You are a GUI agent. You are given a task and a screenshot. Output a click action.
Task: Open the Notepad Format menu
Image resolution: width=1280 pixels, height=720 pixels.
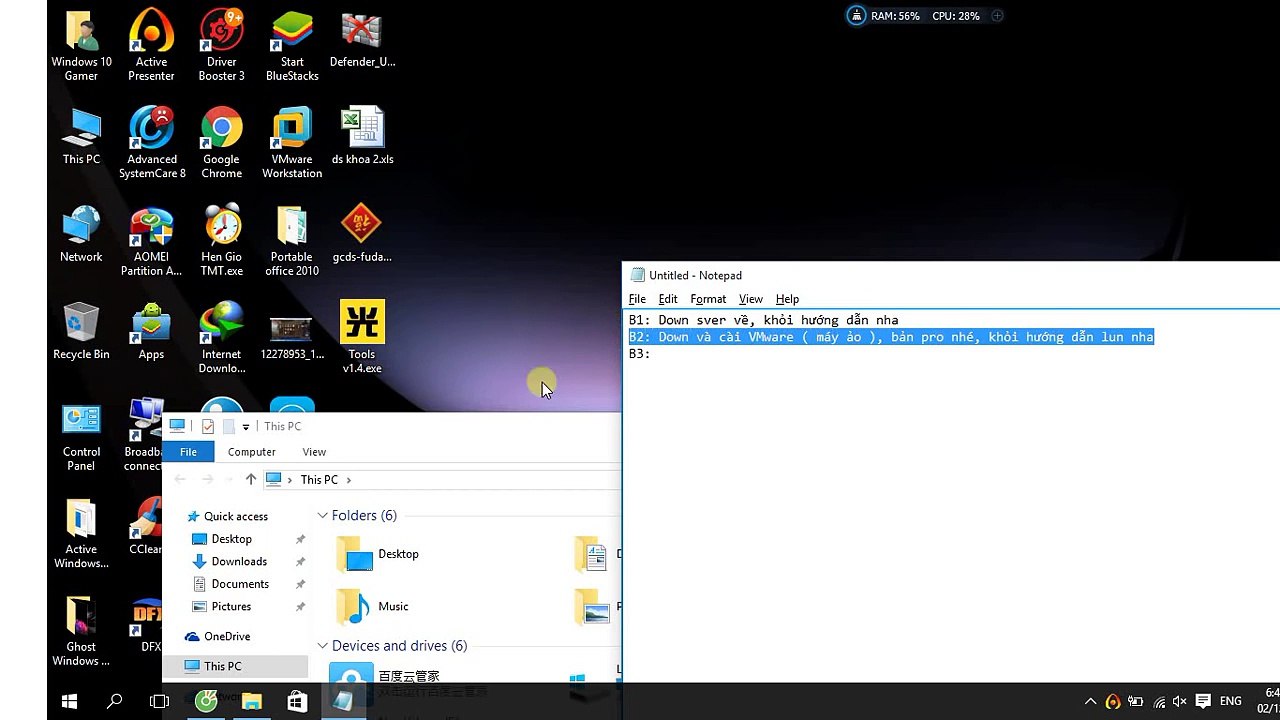[708, 299]
